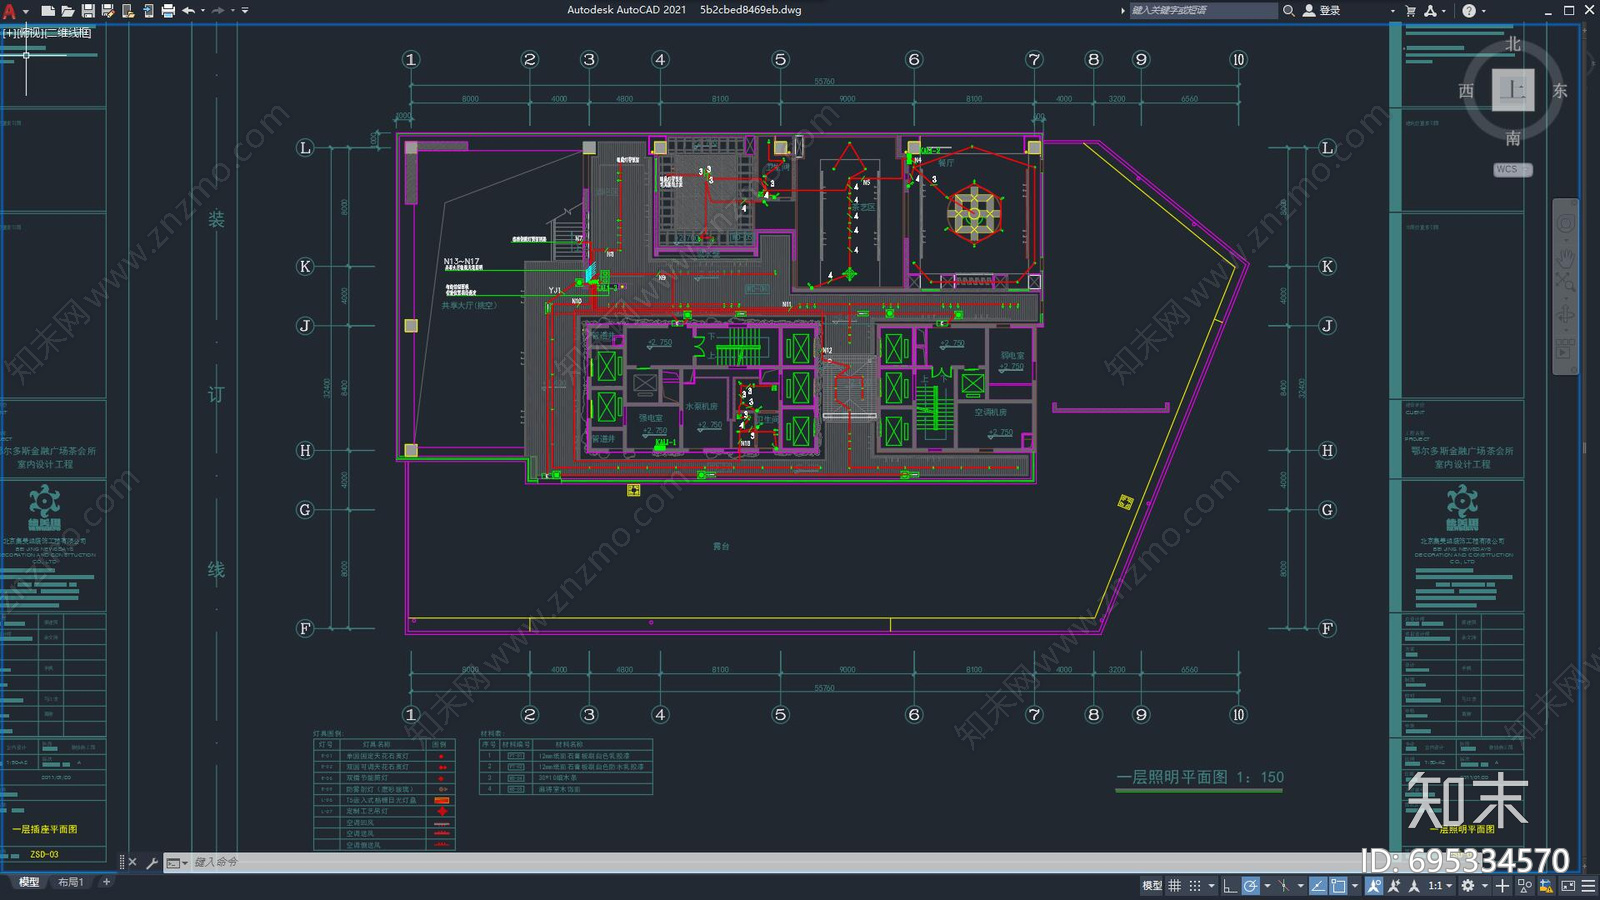Toggle ortho mode in status bar
The image size is (1600, 900).
(x=1230, y=886)
